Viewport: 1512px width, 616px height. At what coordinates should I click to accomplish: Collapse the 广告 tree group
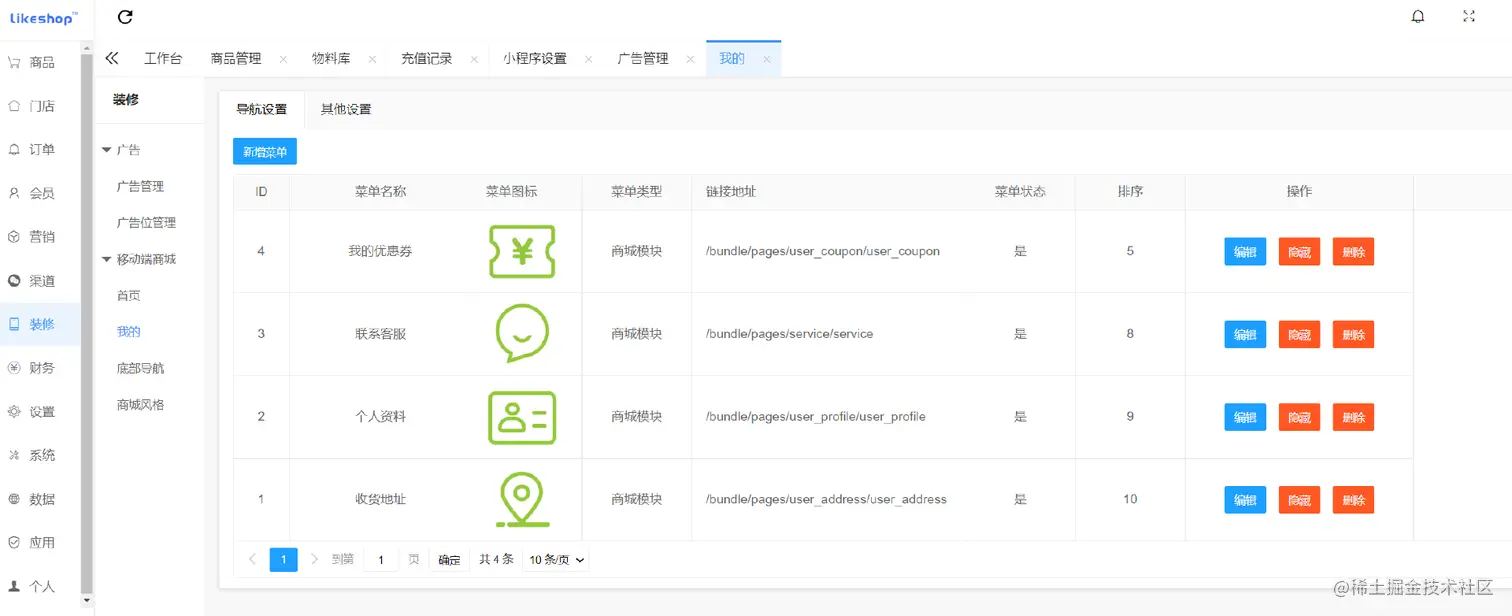(107, 150)
